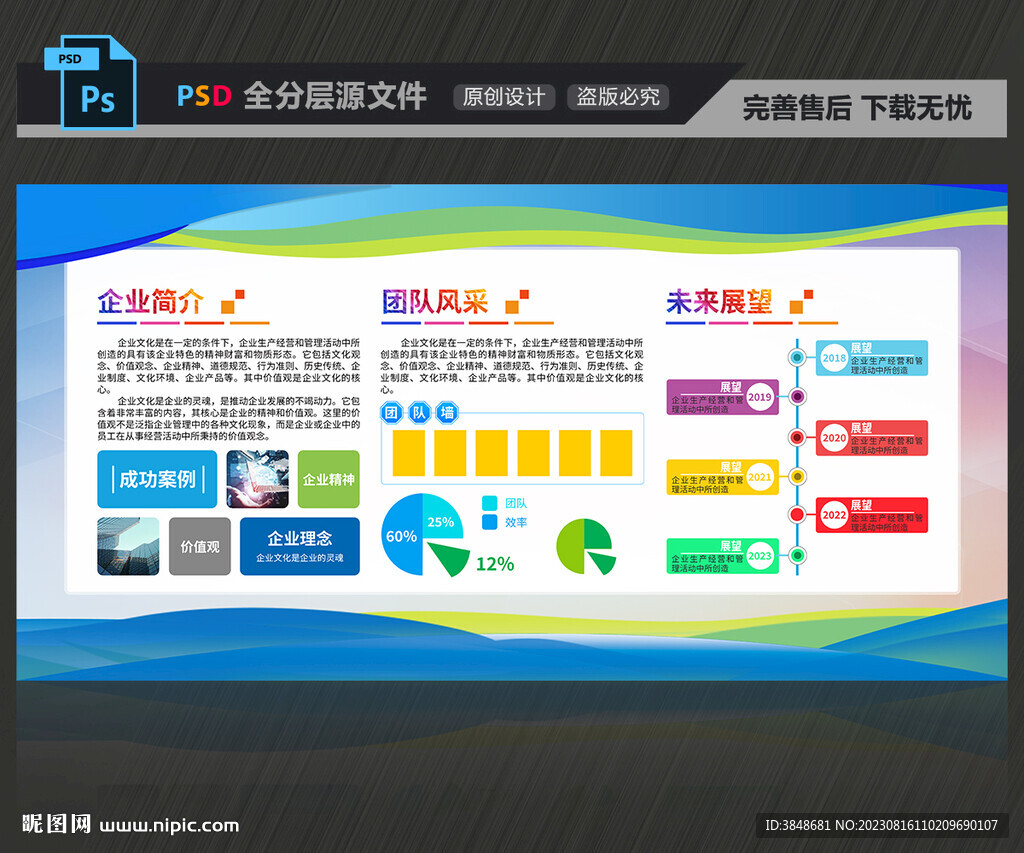Click the purple timeline node beside 2019
The height and width of the screenshot is (853, 1024).
pos(797,396)
